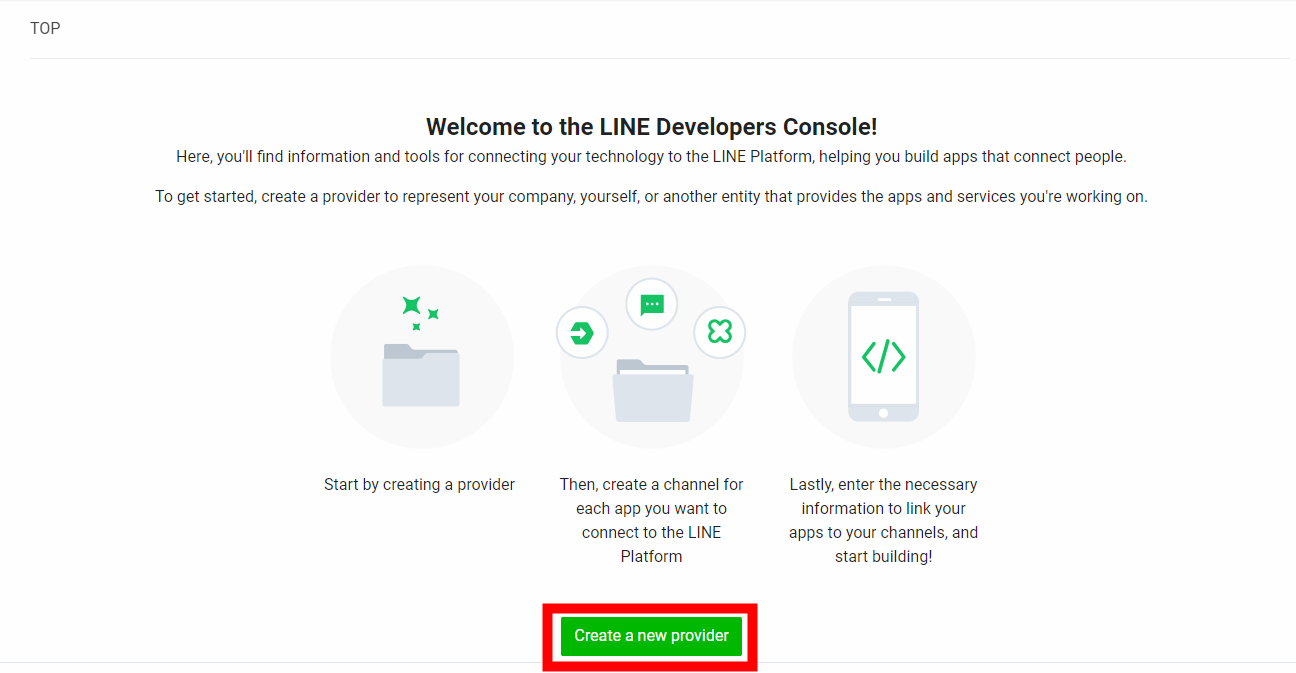
Task: Click the green arrow circle icon
Action: click(x=582, y=332)
